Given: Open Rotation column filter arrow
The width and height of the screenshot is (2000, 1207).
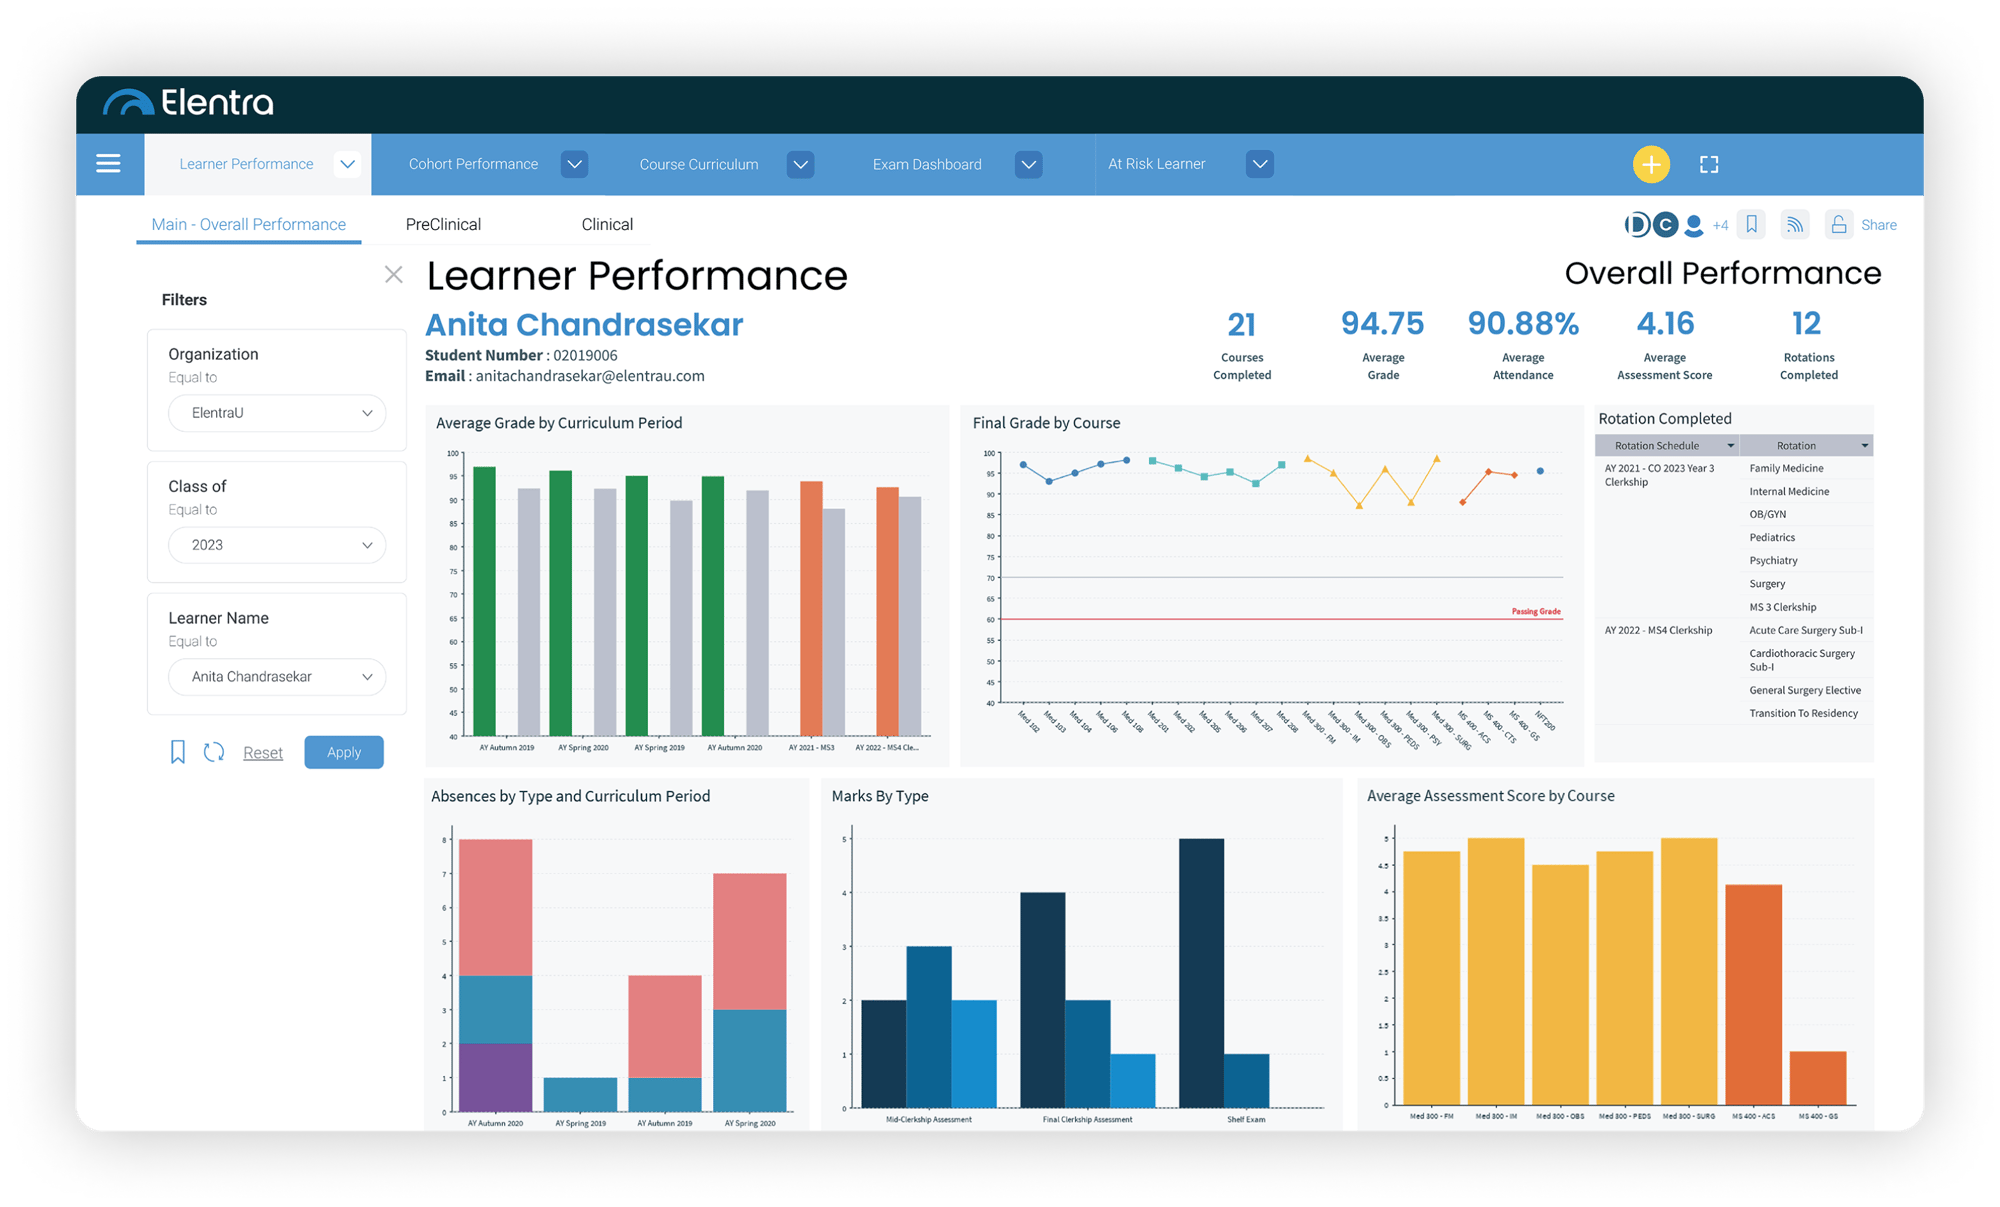Looking at the screenshot, I should pyautogui.click(x=1864, y=446).
